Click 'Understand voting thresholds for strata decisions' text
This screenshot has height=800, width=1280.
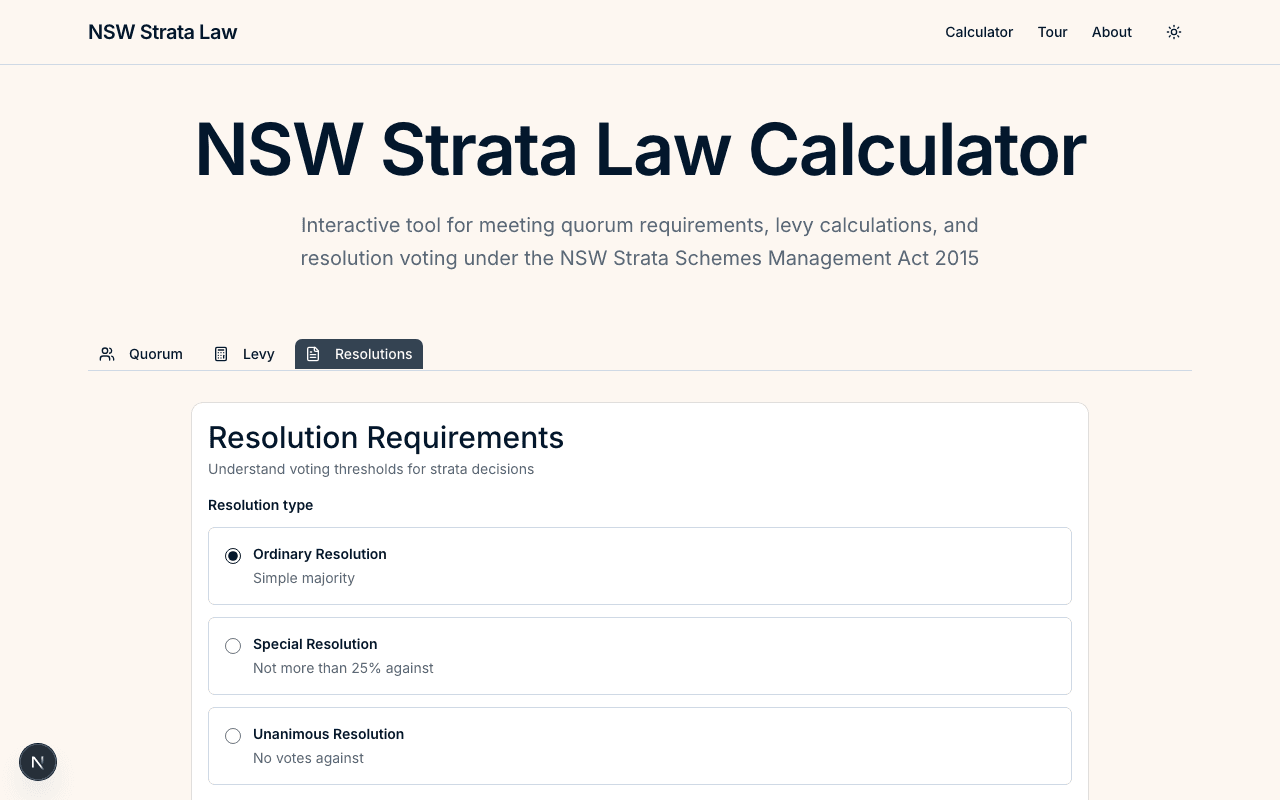pyautogui.click(x=371, y=469)
